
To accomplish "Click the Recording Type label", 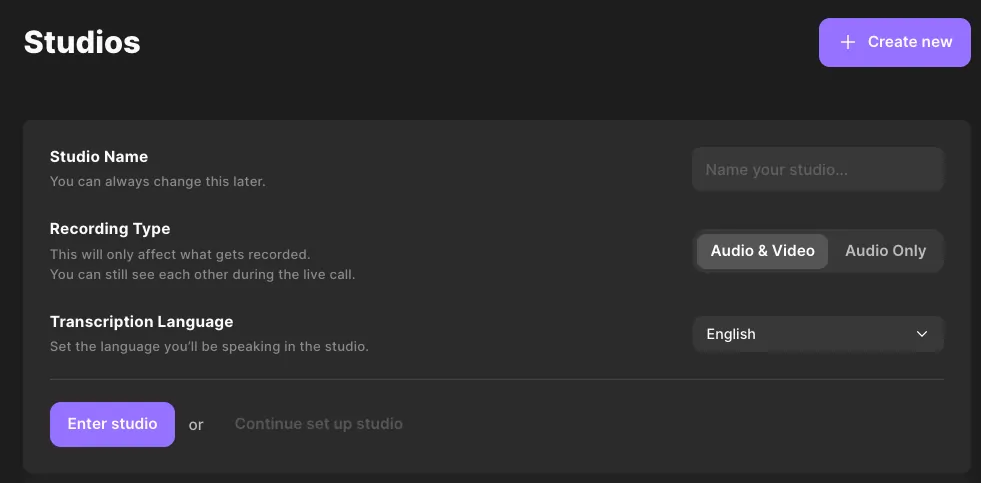I will [110, 229].
